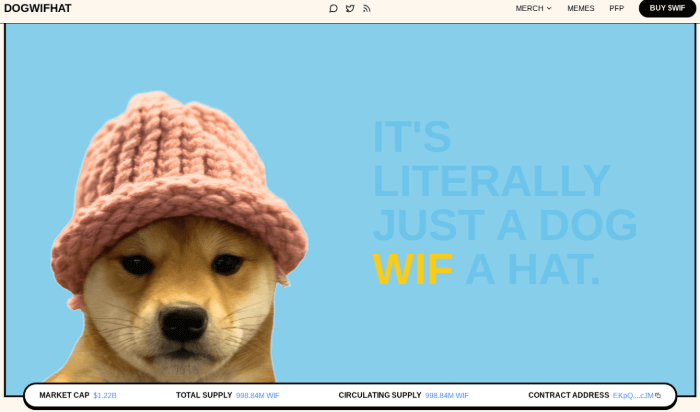Open the PFP page

617,8
